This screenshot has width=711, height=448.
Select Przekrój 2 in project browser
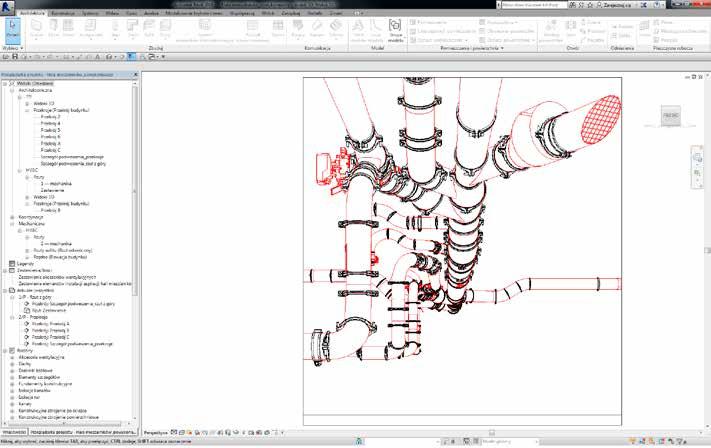50,117
